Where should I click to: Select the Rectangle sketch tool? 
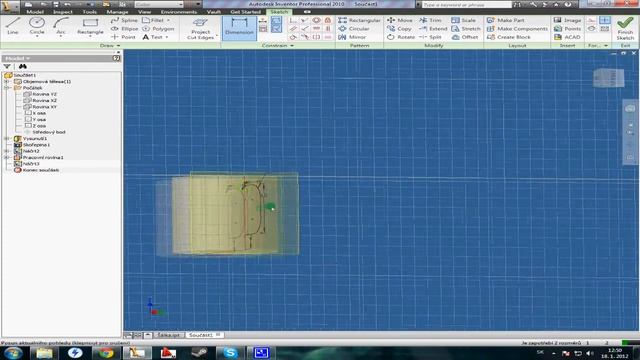pos(90,26)
